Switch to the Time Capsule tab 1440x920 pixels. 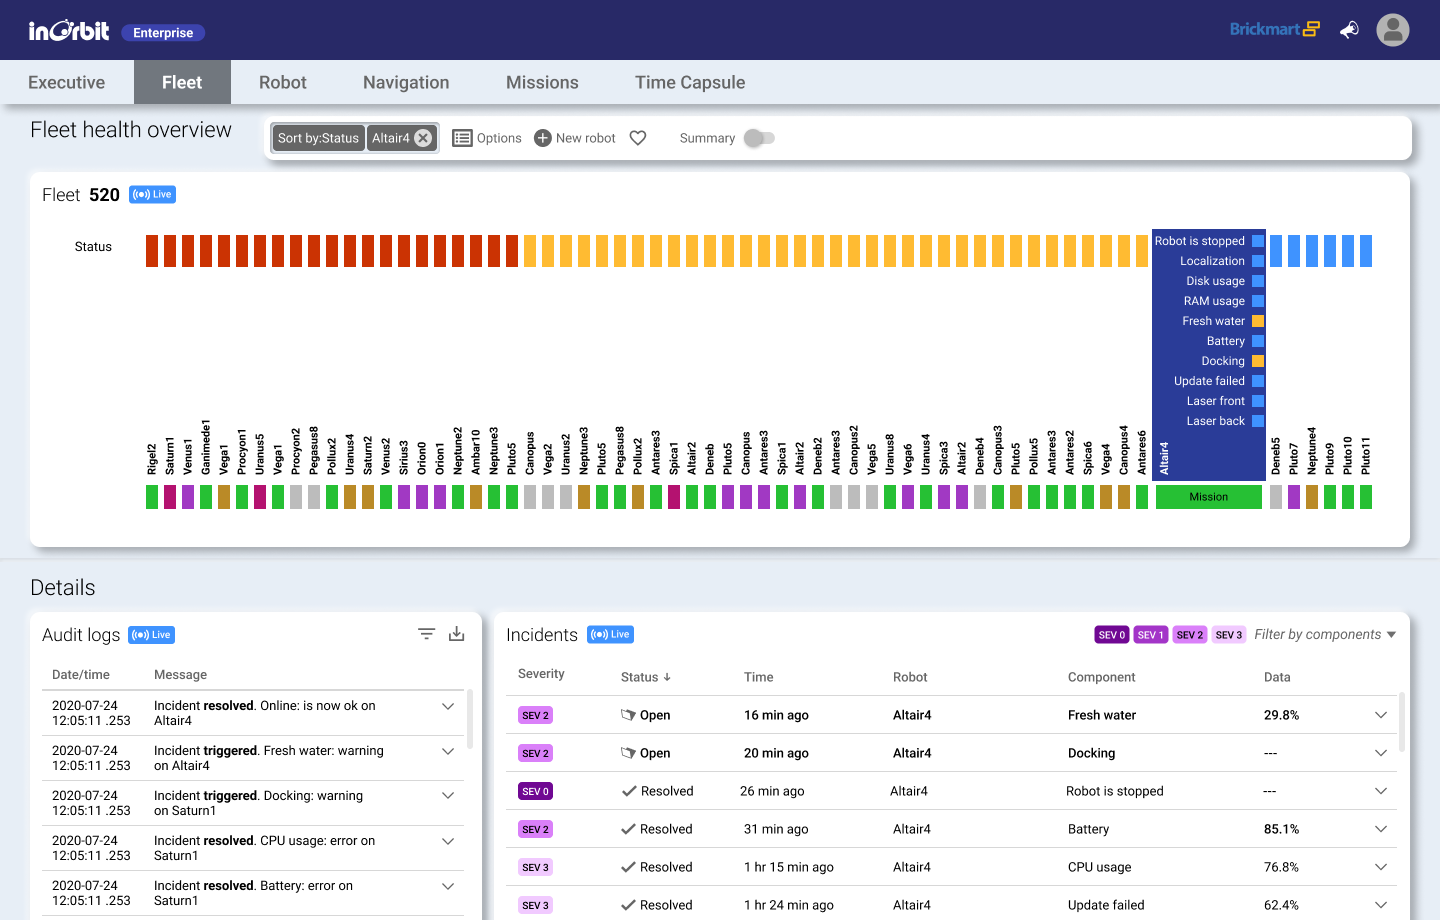(x=690, y=82)
